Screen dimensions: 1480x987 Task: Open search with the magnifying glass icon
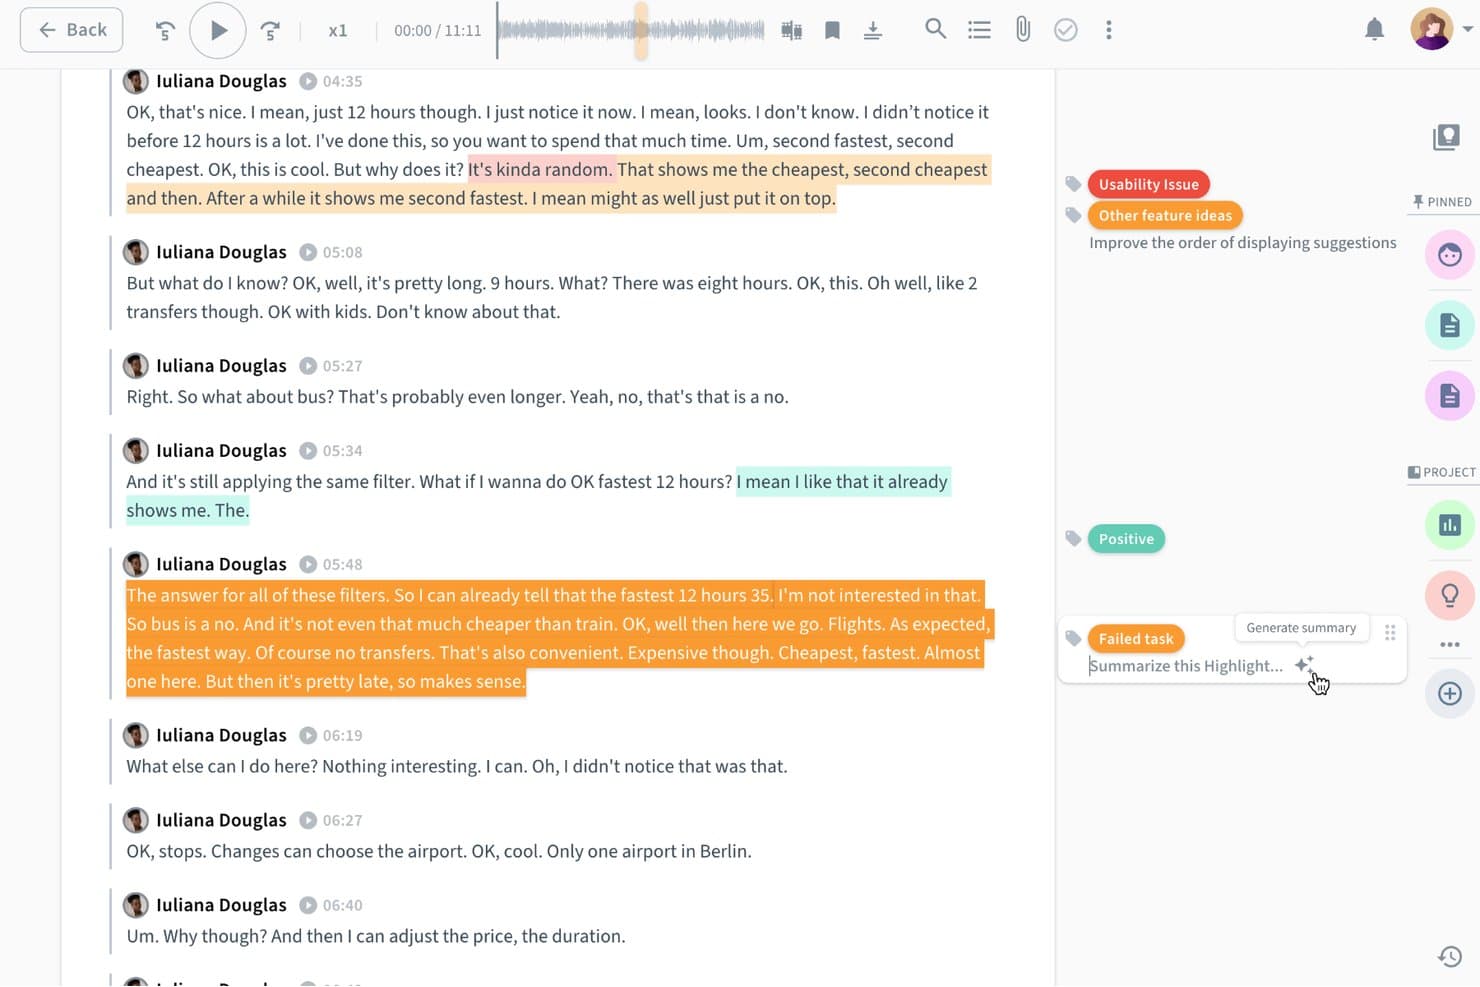click(936, 29)
